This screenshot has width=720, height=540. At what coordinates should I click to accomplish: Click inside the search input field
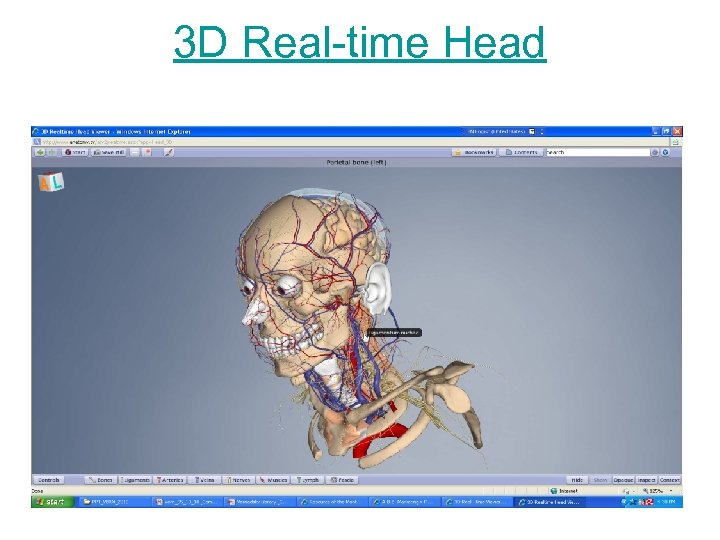(597, 152)
